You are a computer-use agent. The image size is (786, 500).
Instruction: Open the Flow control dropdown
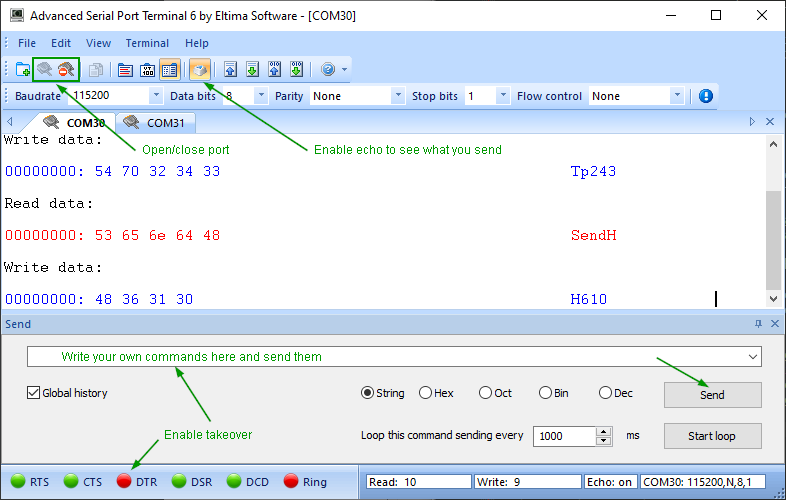(677, 95)
